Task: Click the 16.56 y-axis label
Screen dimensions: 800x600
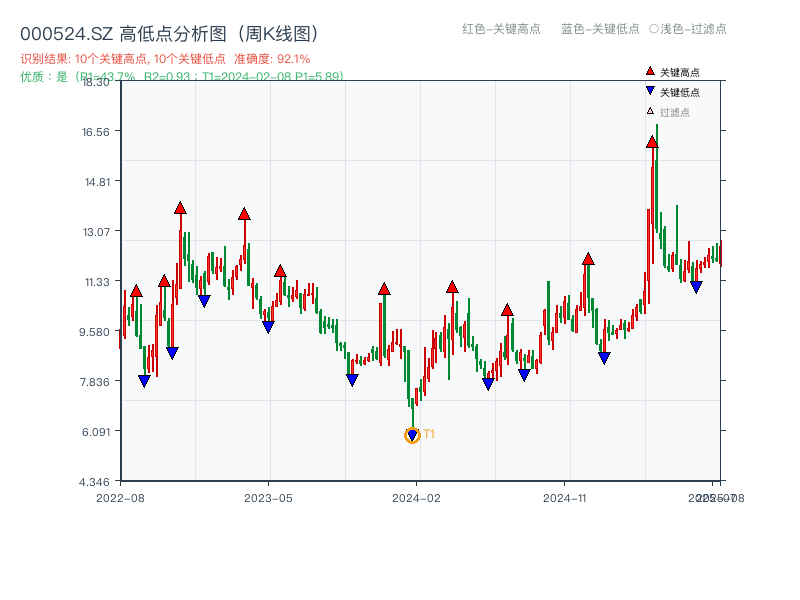Action: 96,132
